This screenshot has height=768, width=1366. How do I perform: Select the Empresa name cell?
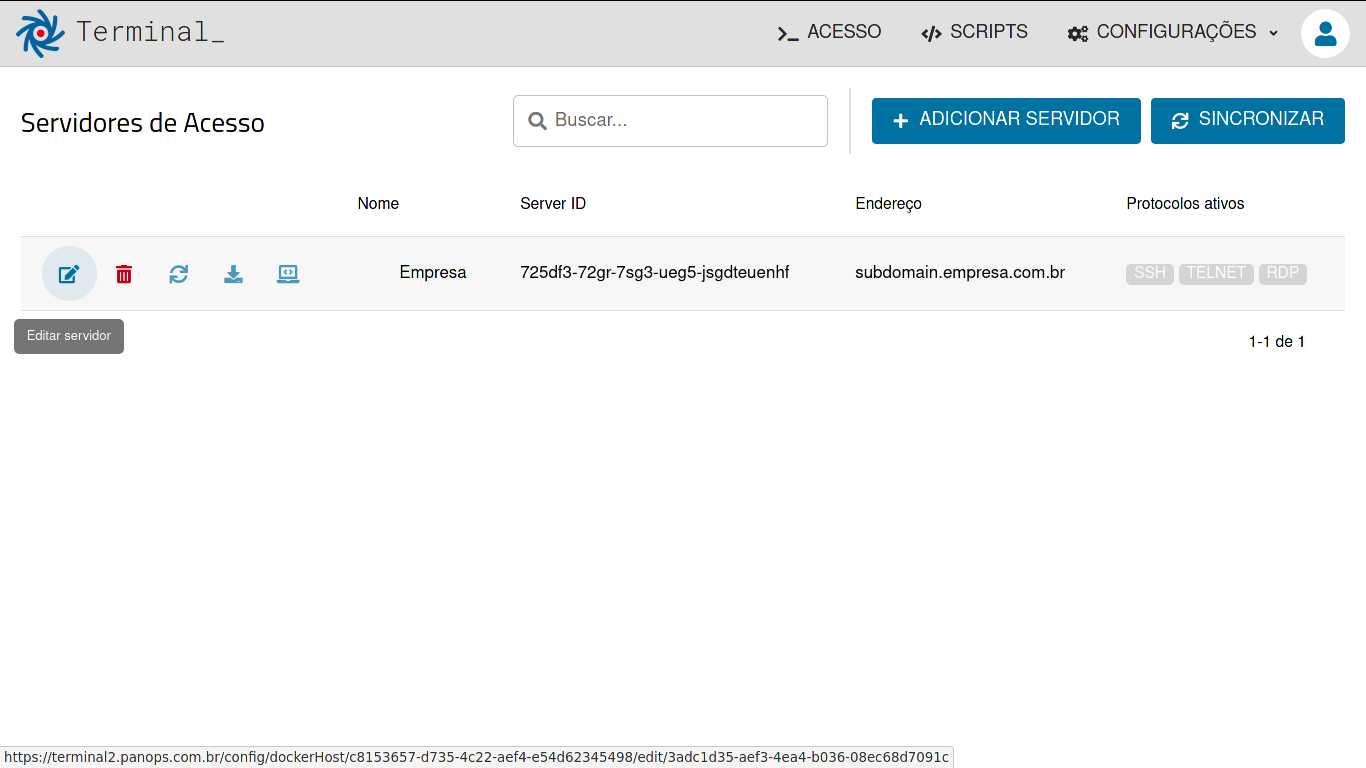click(x=433, y=272)
